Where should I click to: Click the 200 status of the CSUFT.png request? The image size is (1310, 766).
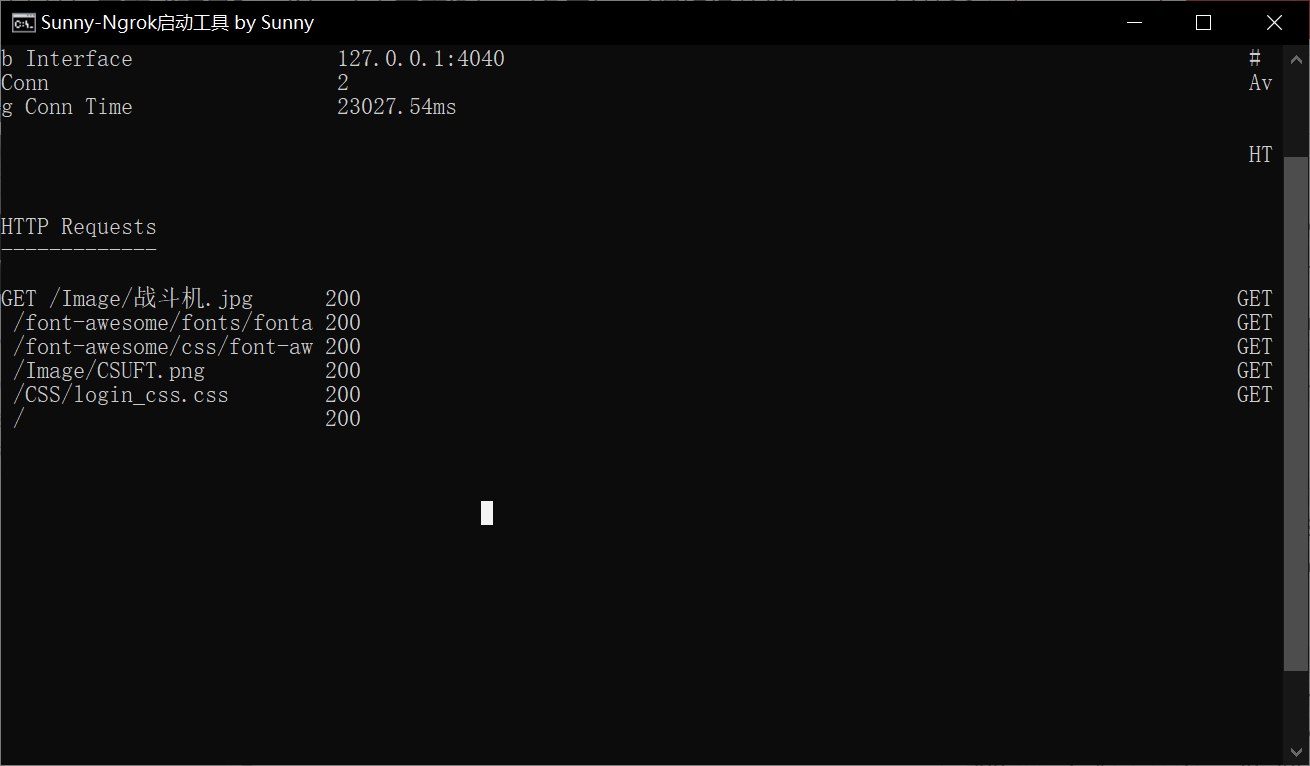(343, 371)
